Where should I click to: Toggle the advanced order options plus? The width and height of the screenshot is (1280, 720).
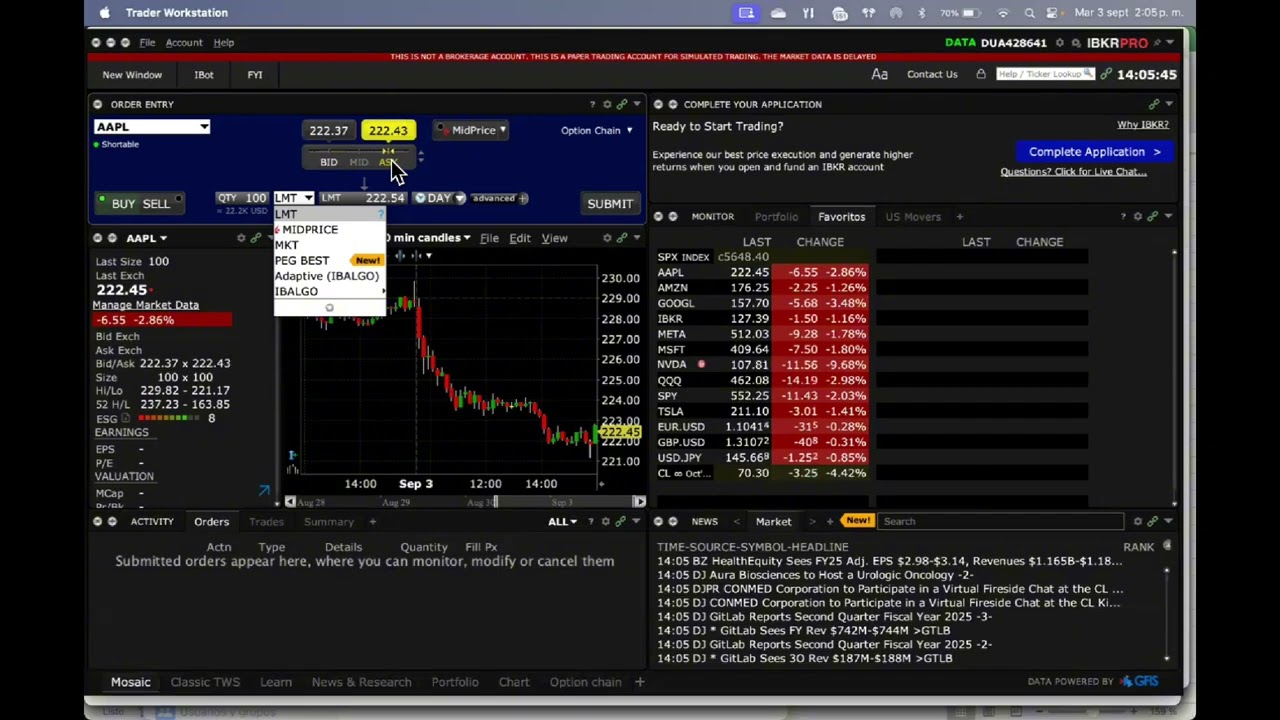(x=523, y=198)
